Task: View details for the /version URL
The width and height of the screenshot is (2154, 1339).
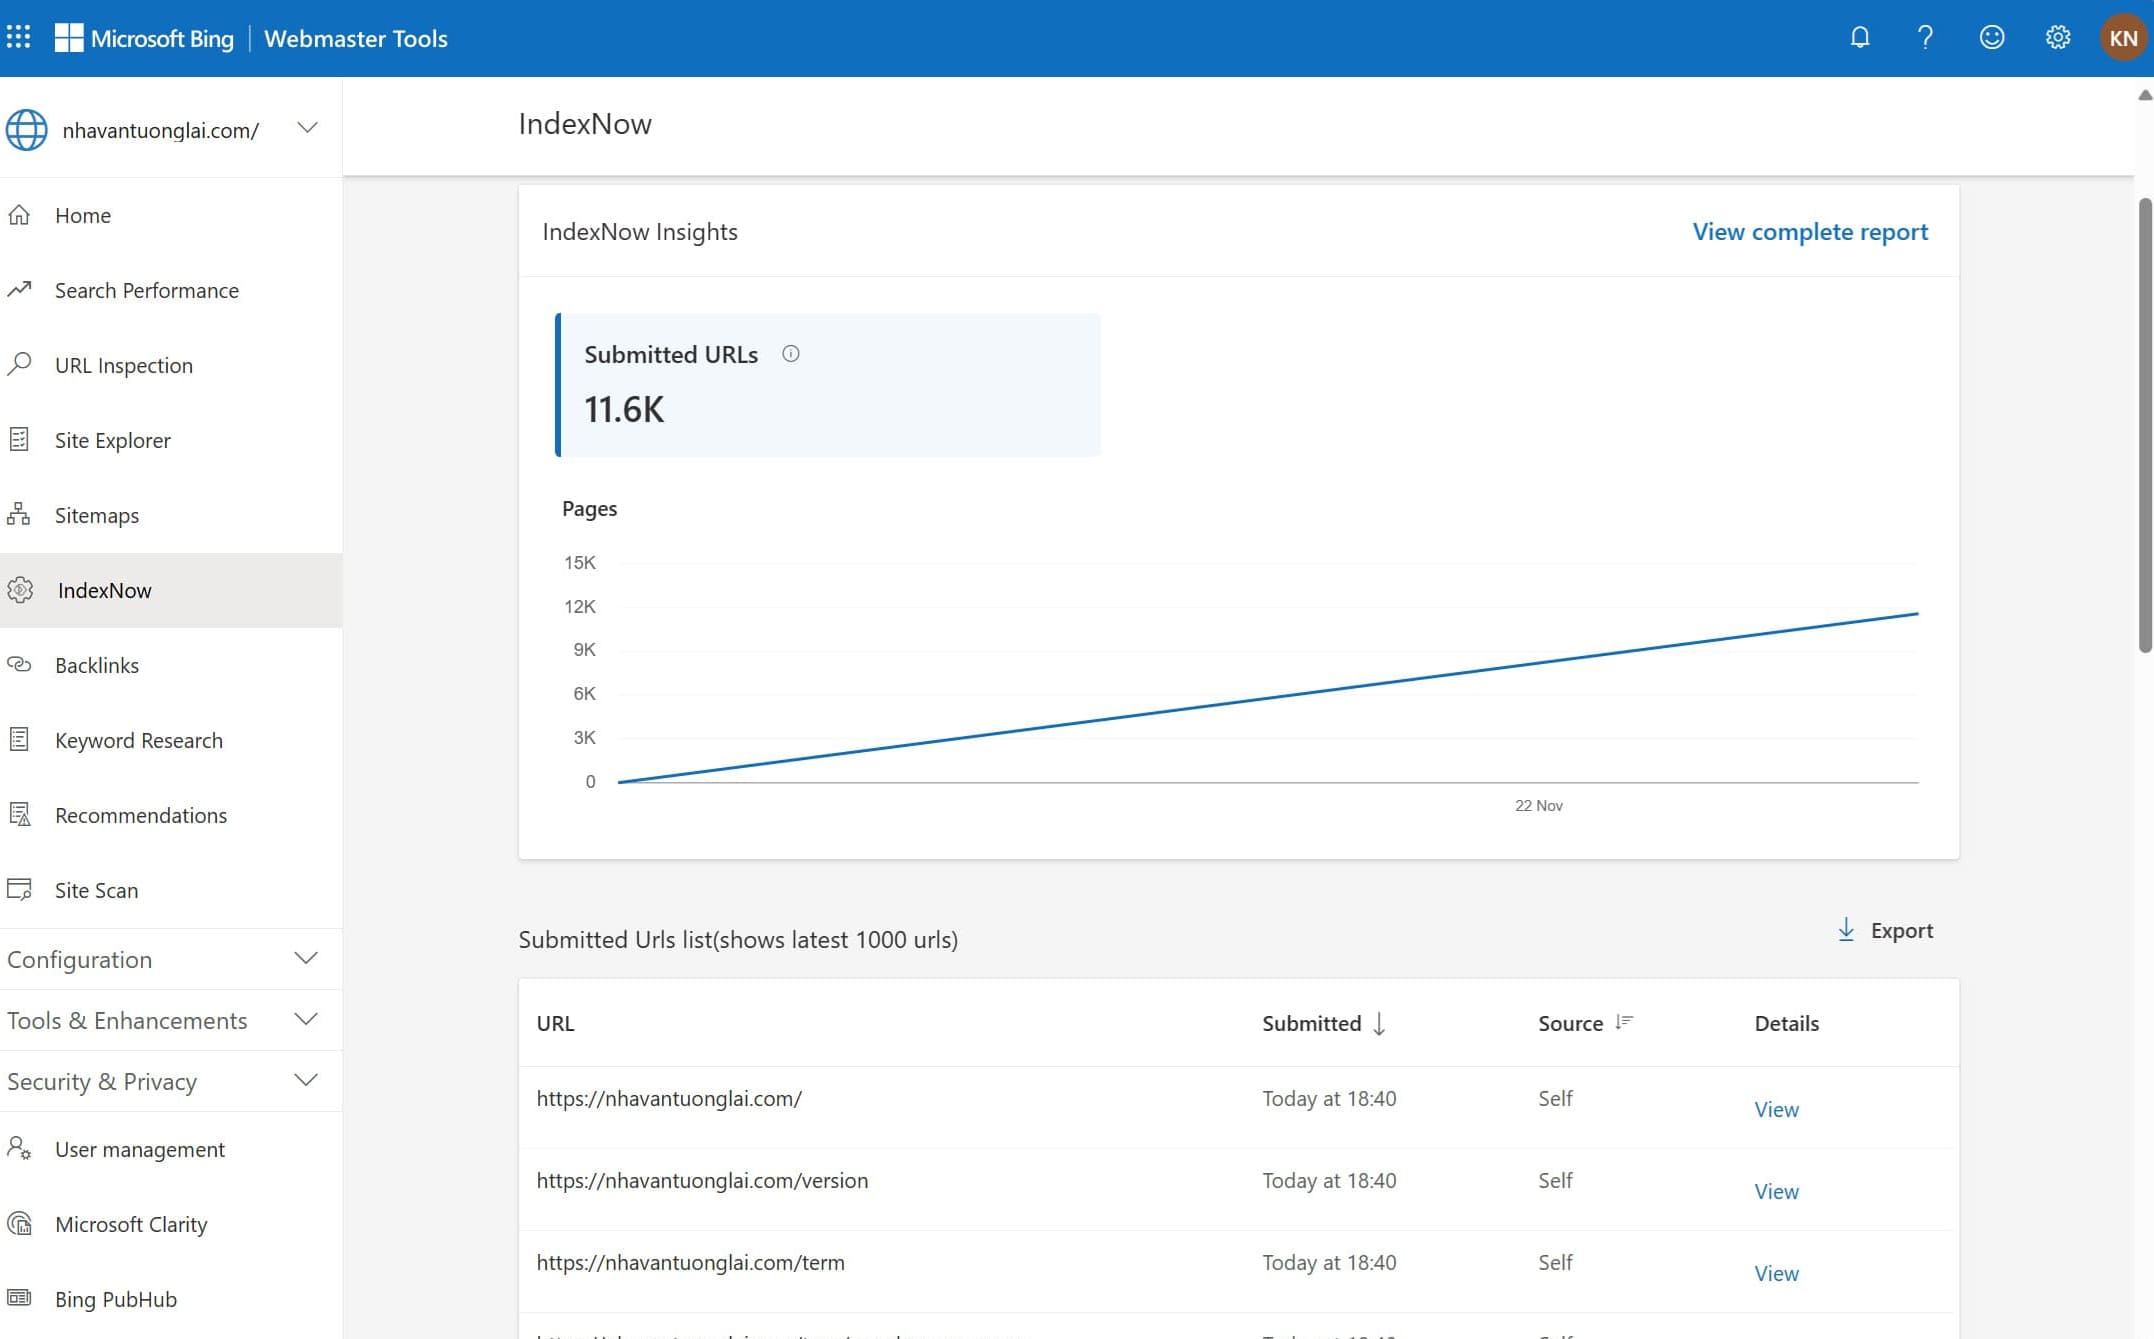Action: tap(1776, 1191)
